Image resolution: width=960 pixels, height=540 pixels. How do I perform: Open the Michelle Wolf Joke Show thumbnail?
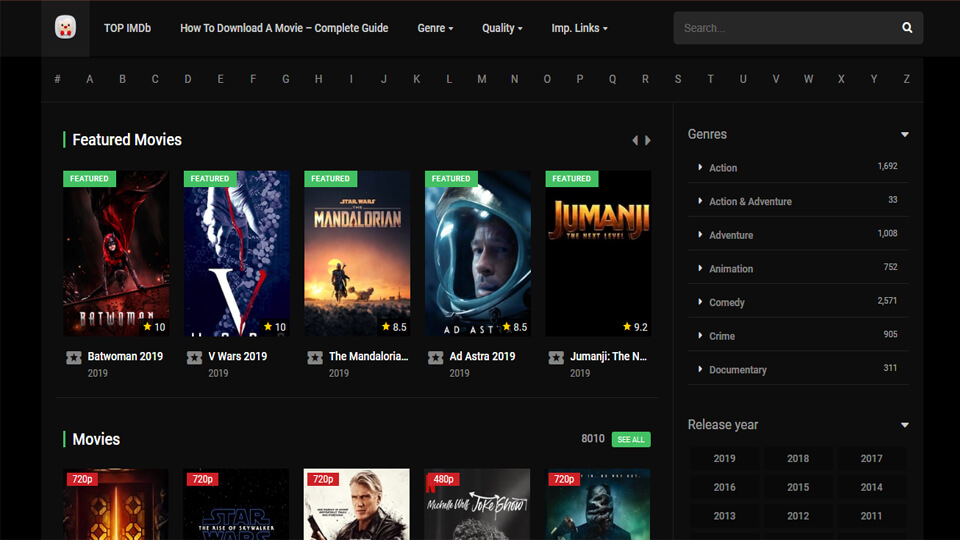pyautogui.click(x=478, y=504)
